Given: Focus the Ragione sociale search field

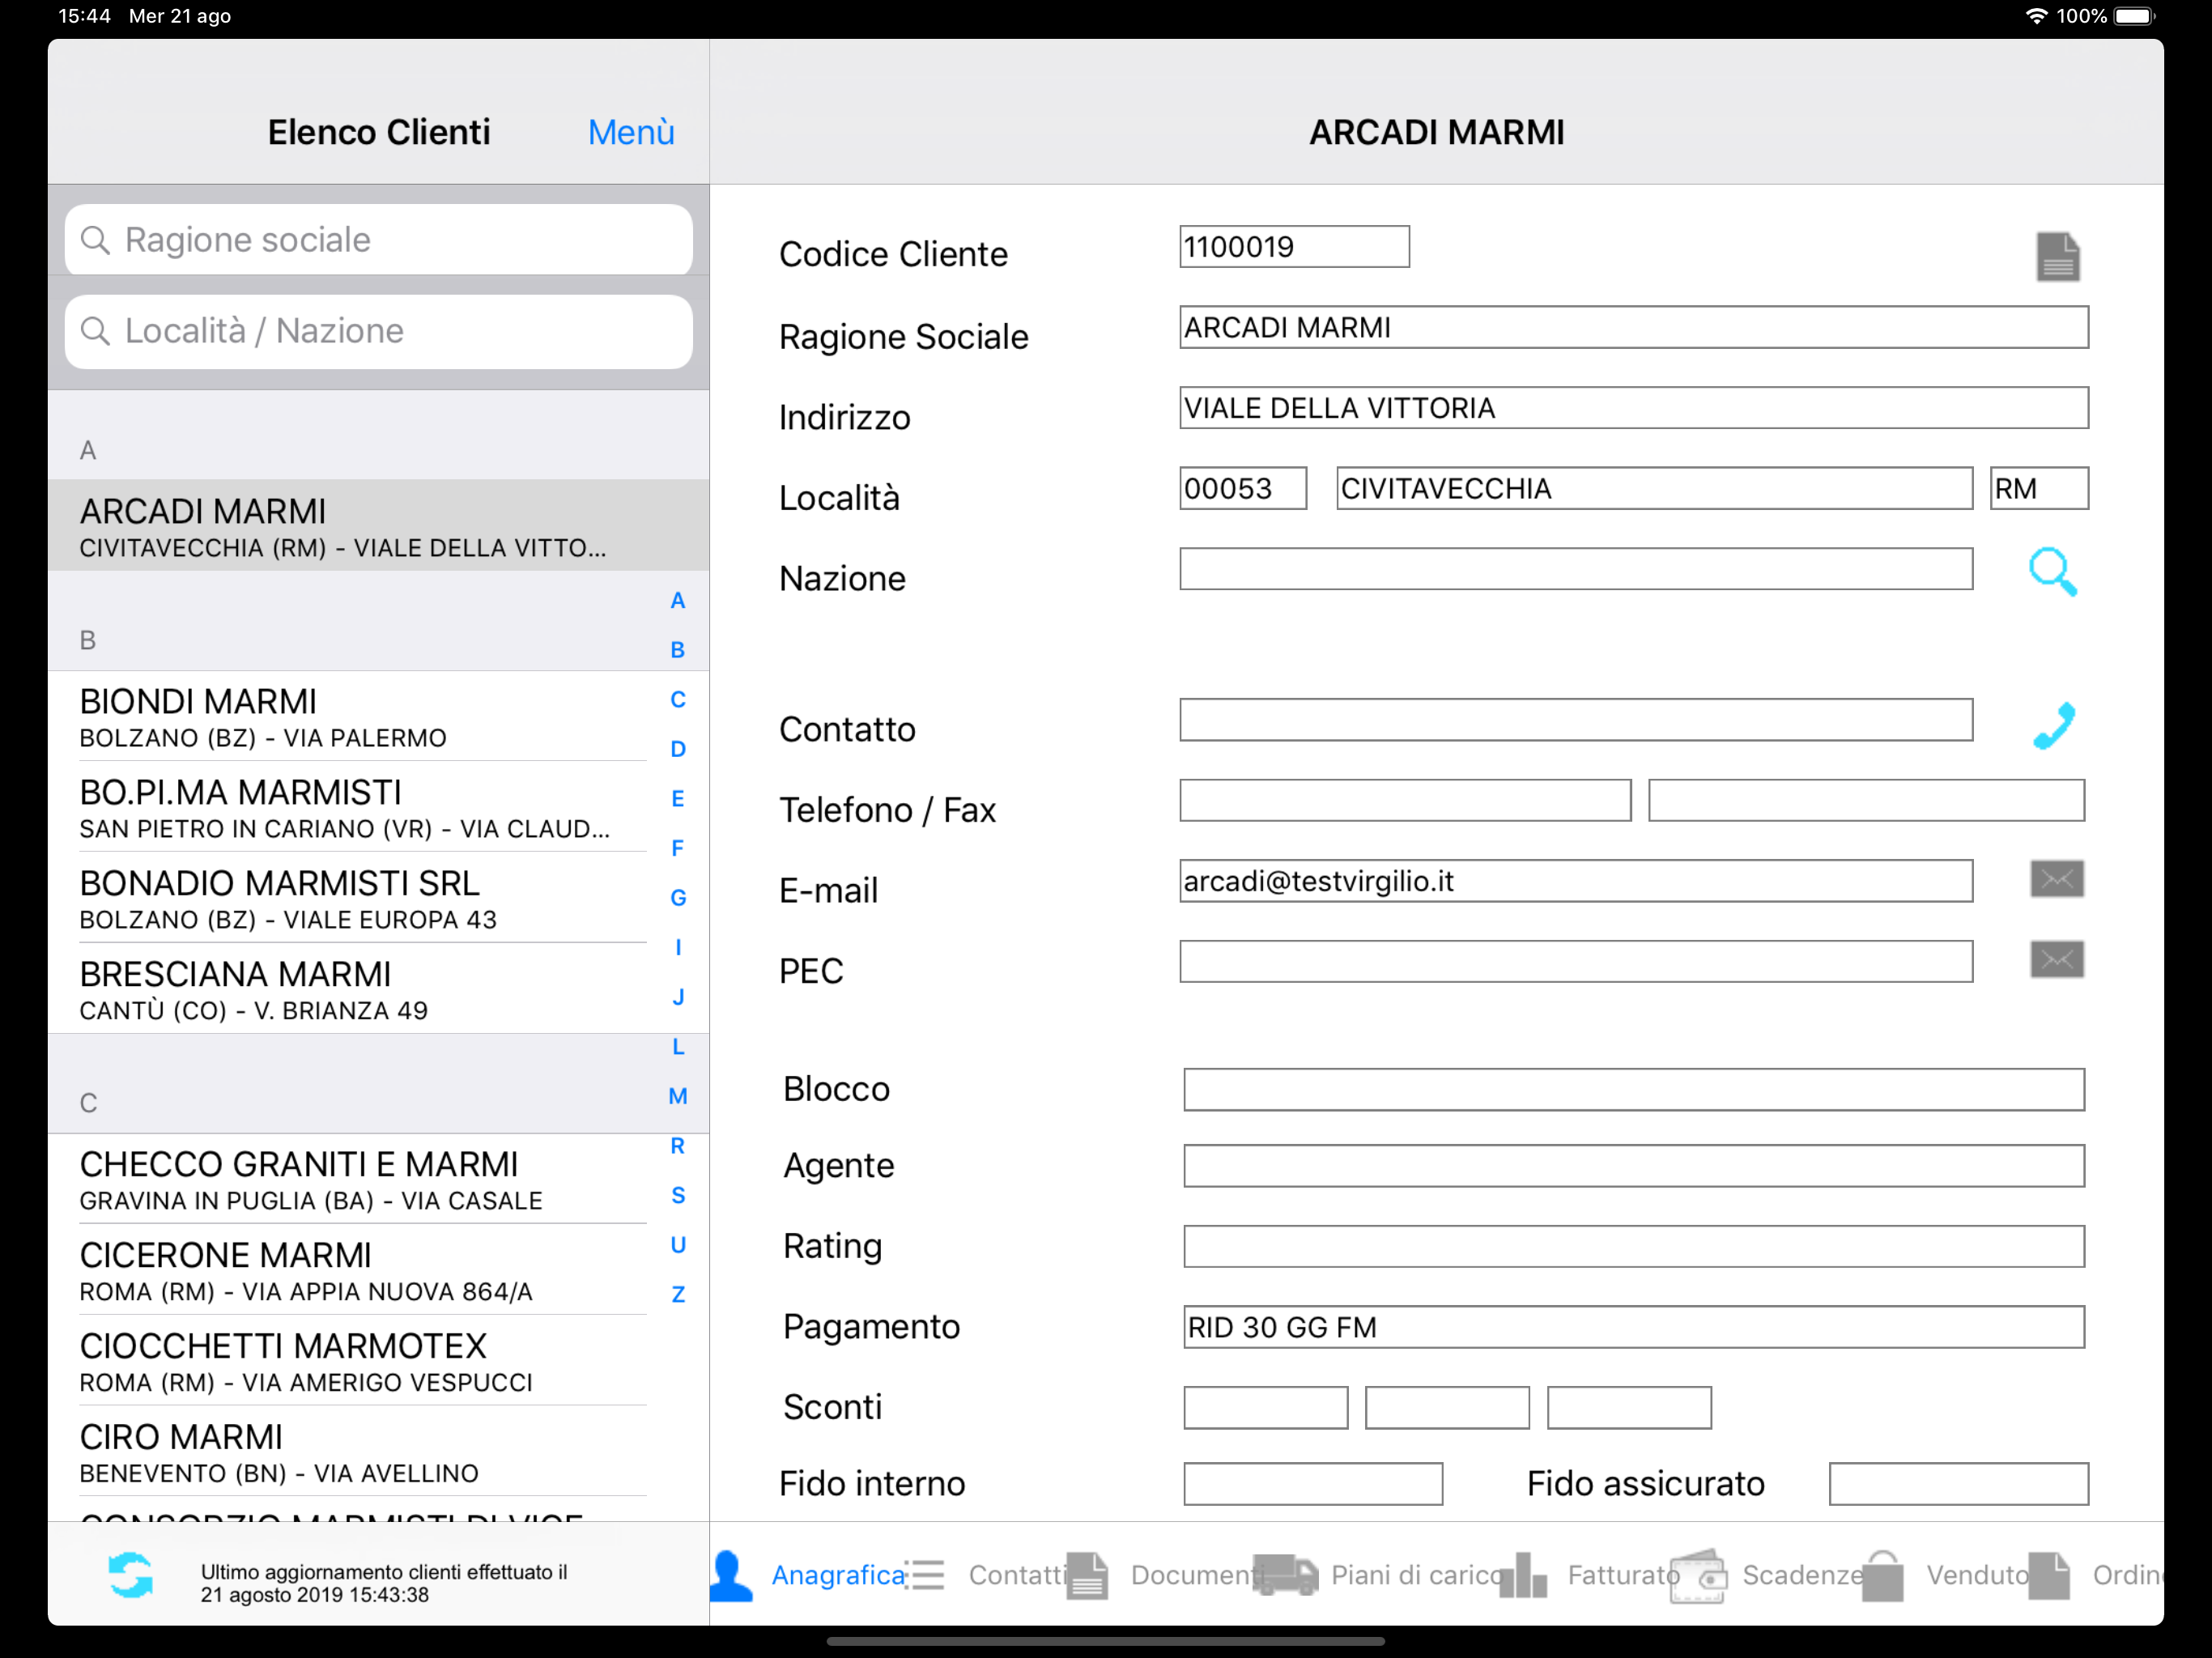Looking at the screenshot, I should (x=379, y=240).
